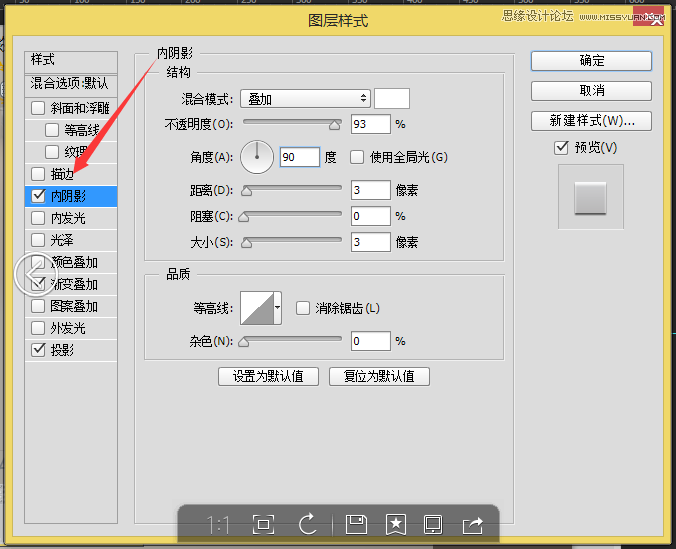676x549 pixels.
Task: Select the 内发光 style row label
Action: point(68,218)
